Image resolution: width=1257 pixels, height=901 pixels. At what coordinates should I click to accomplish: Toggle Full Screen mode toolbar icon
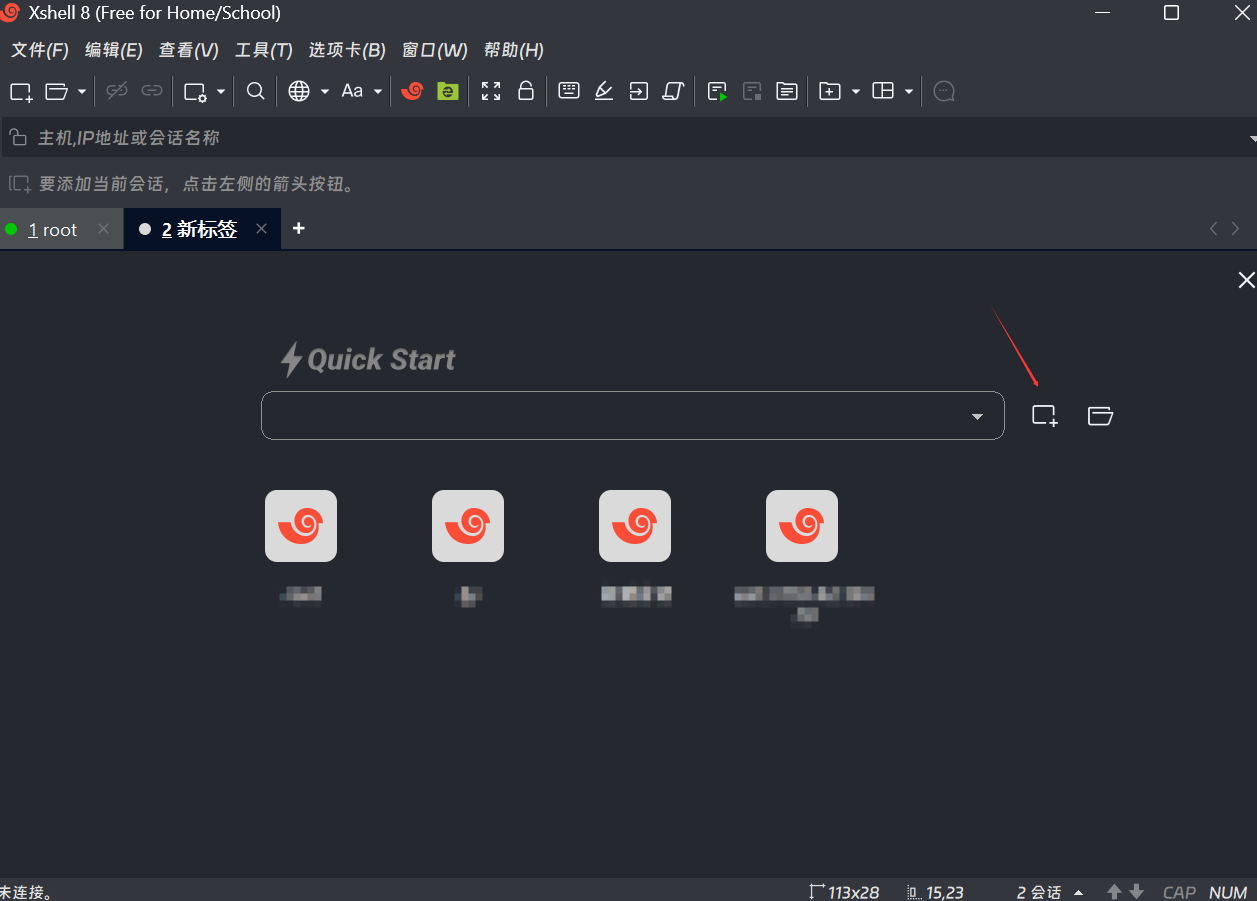491,91
